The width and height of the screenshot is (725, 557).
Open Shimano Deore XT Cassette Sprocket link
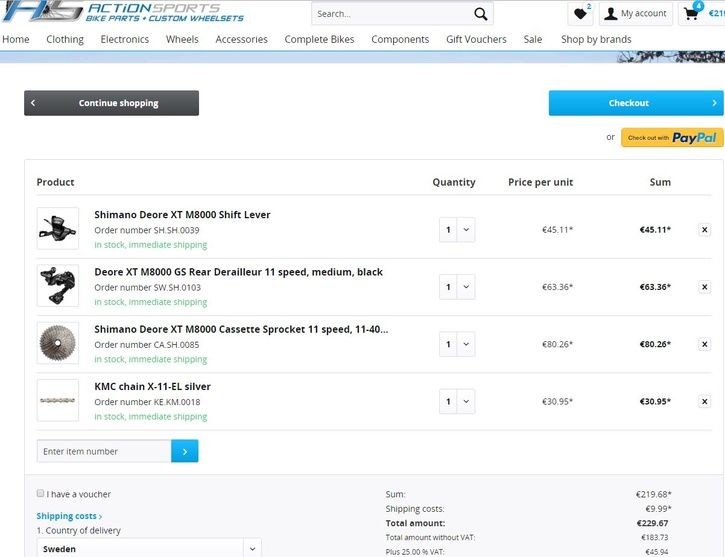pyautogui.click(x=241, y=329)
